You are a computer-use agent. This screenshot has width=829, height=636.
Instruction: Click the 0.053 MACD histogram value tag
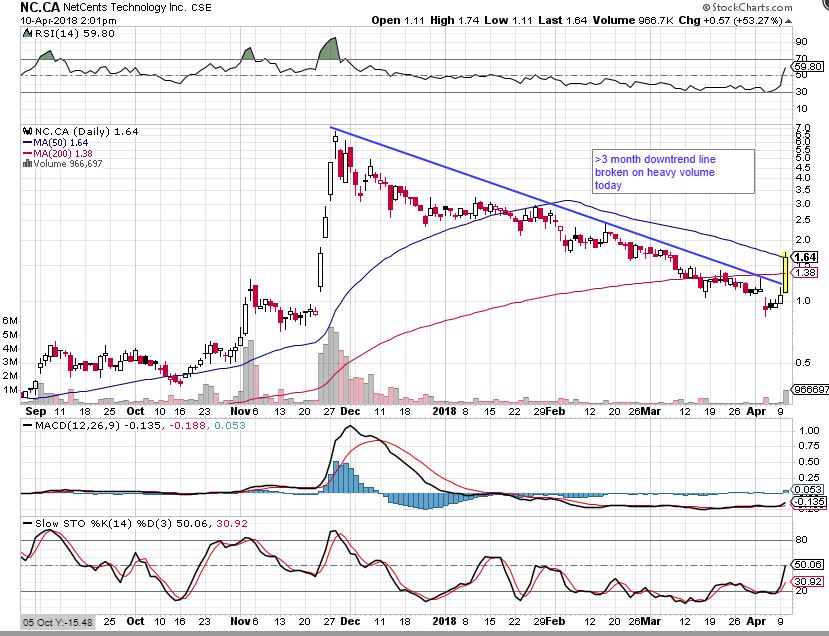point(808,490)
